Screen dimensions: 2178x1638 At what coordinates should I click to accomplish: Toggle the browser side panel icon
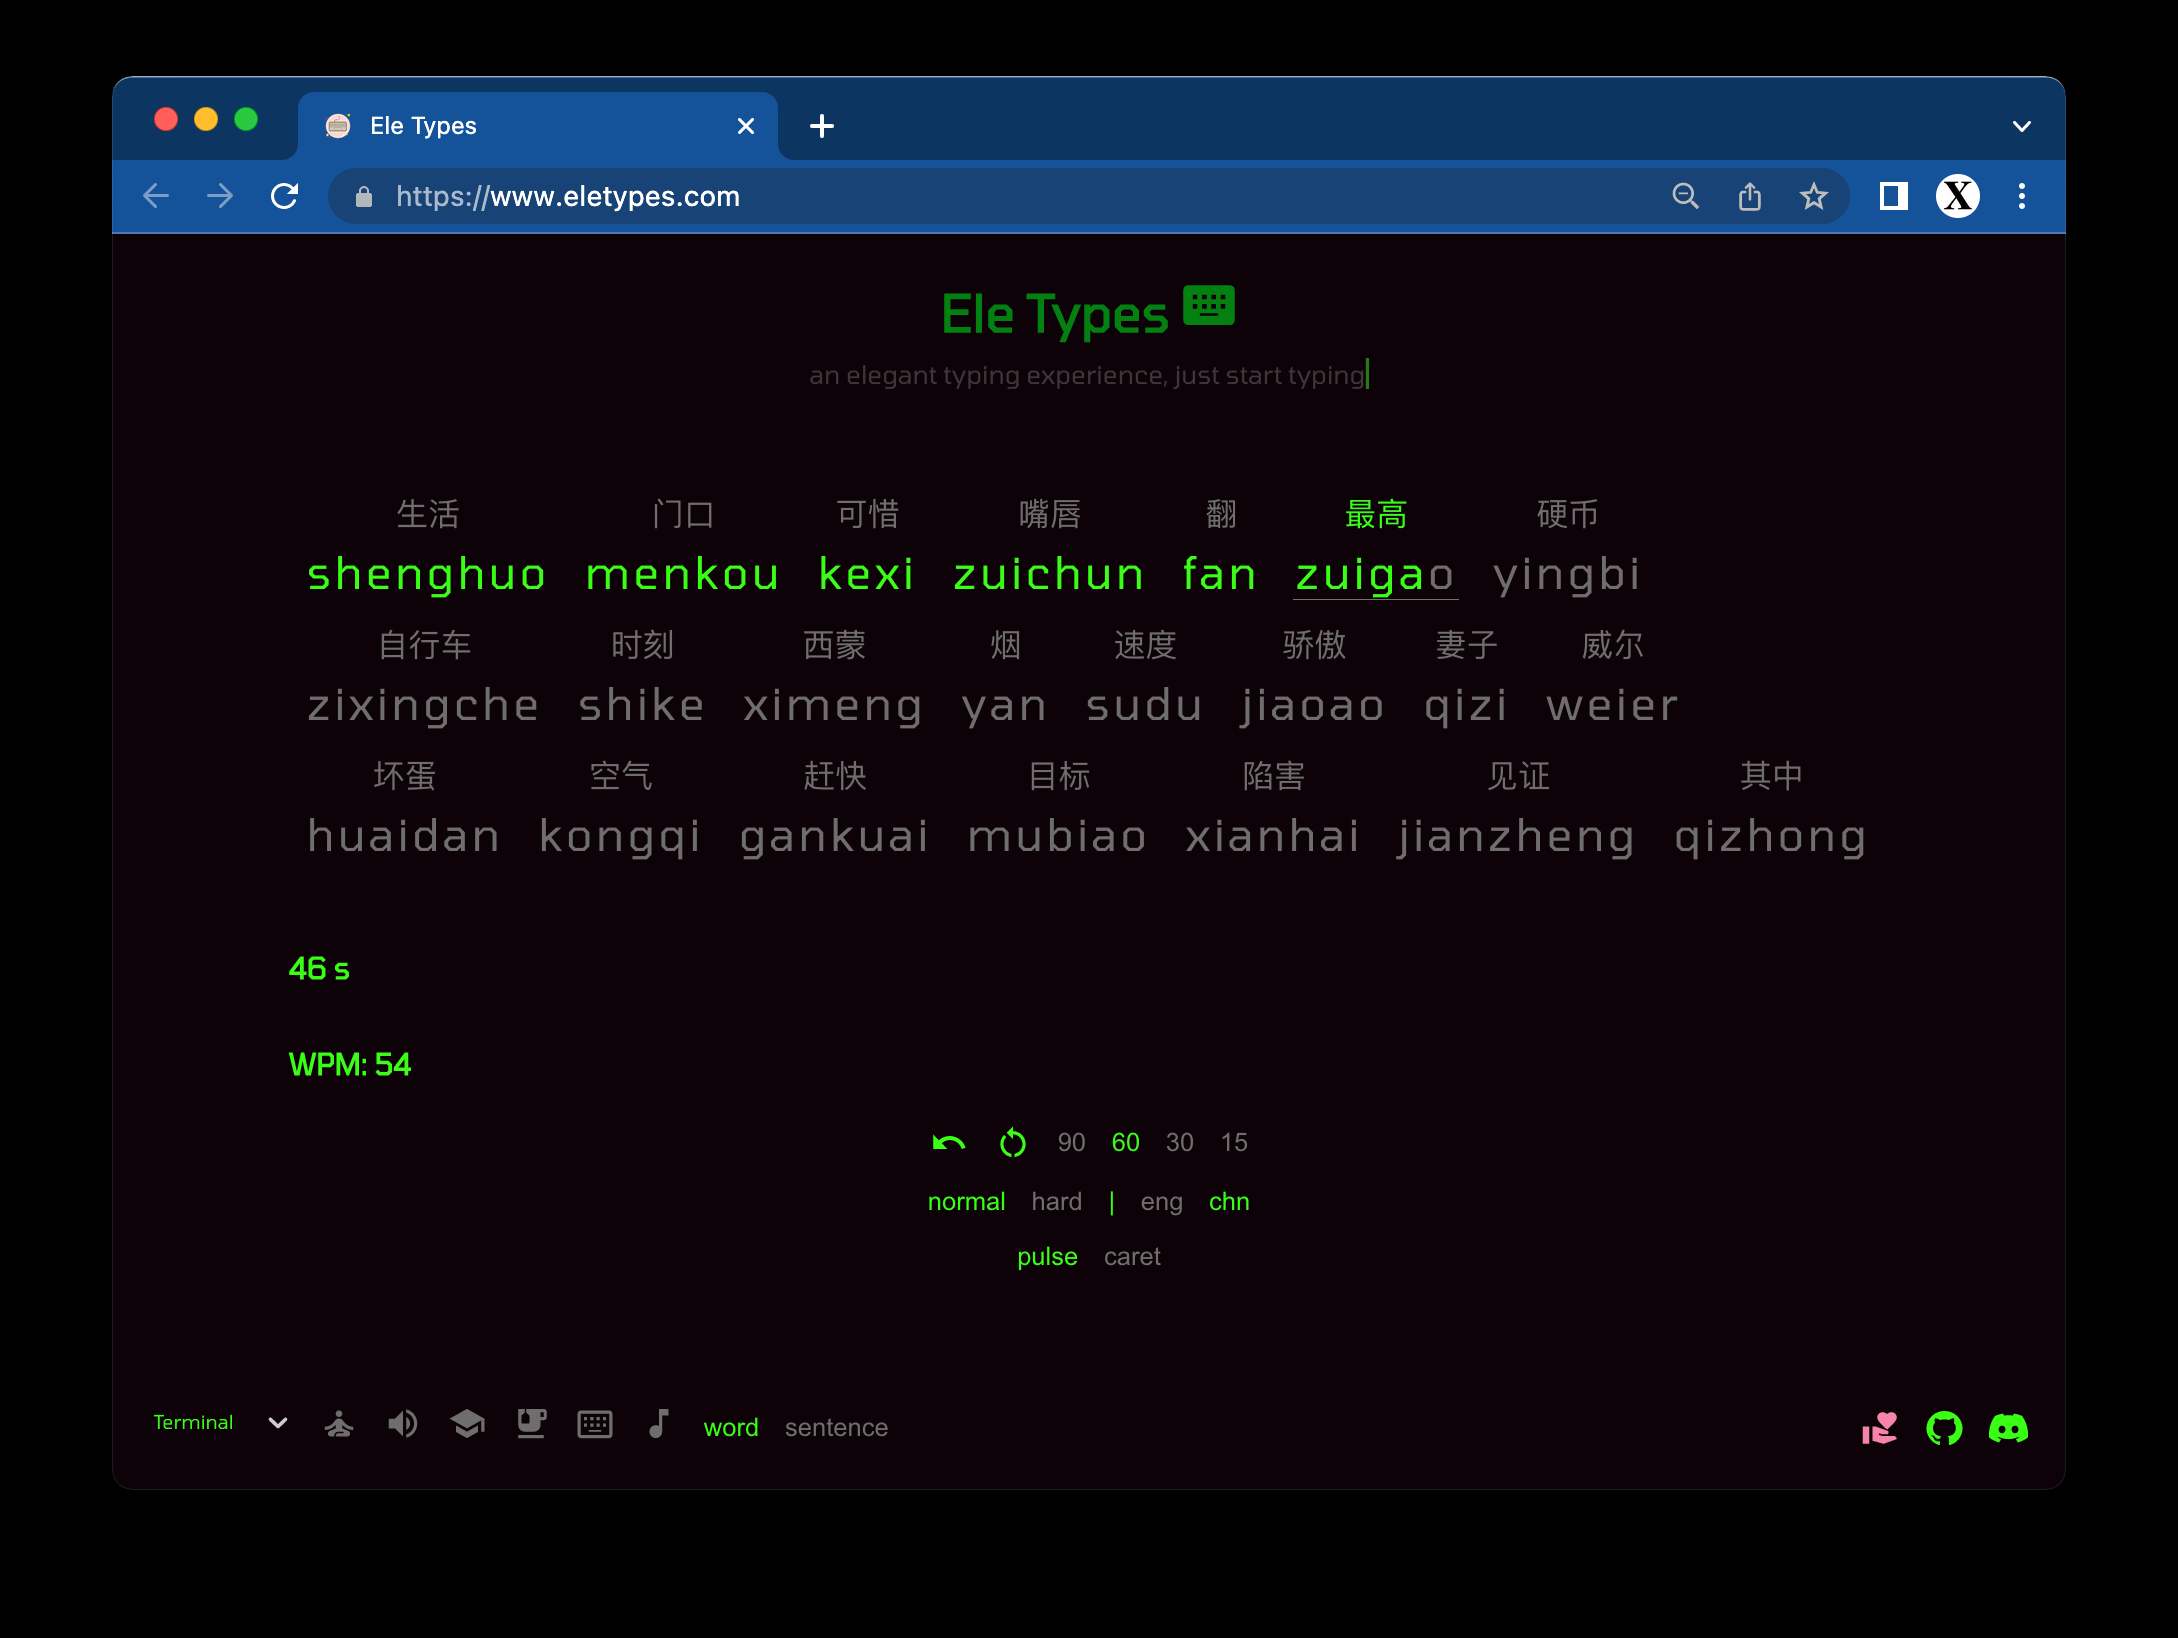click(1894, 196)
